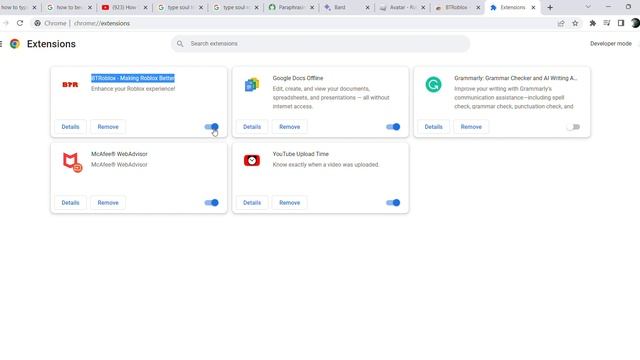Screen dimensions: 640x360
Task: Click the BTRoblox extension icon
Action: tap(70, 84)
